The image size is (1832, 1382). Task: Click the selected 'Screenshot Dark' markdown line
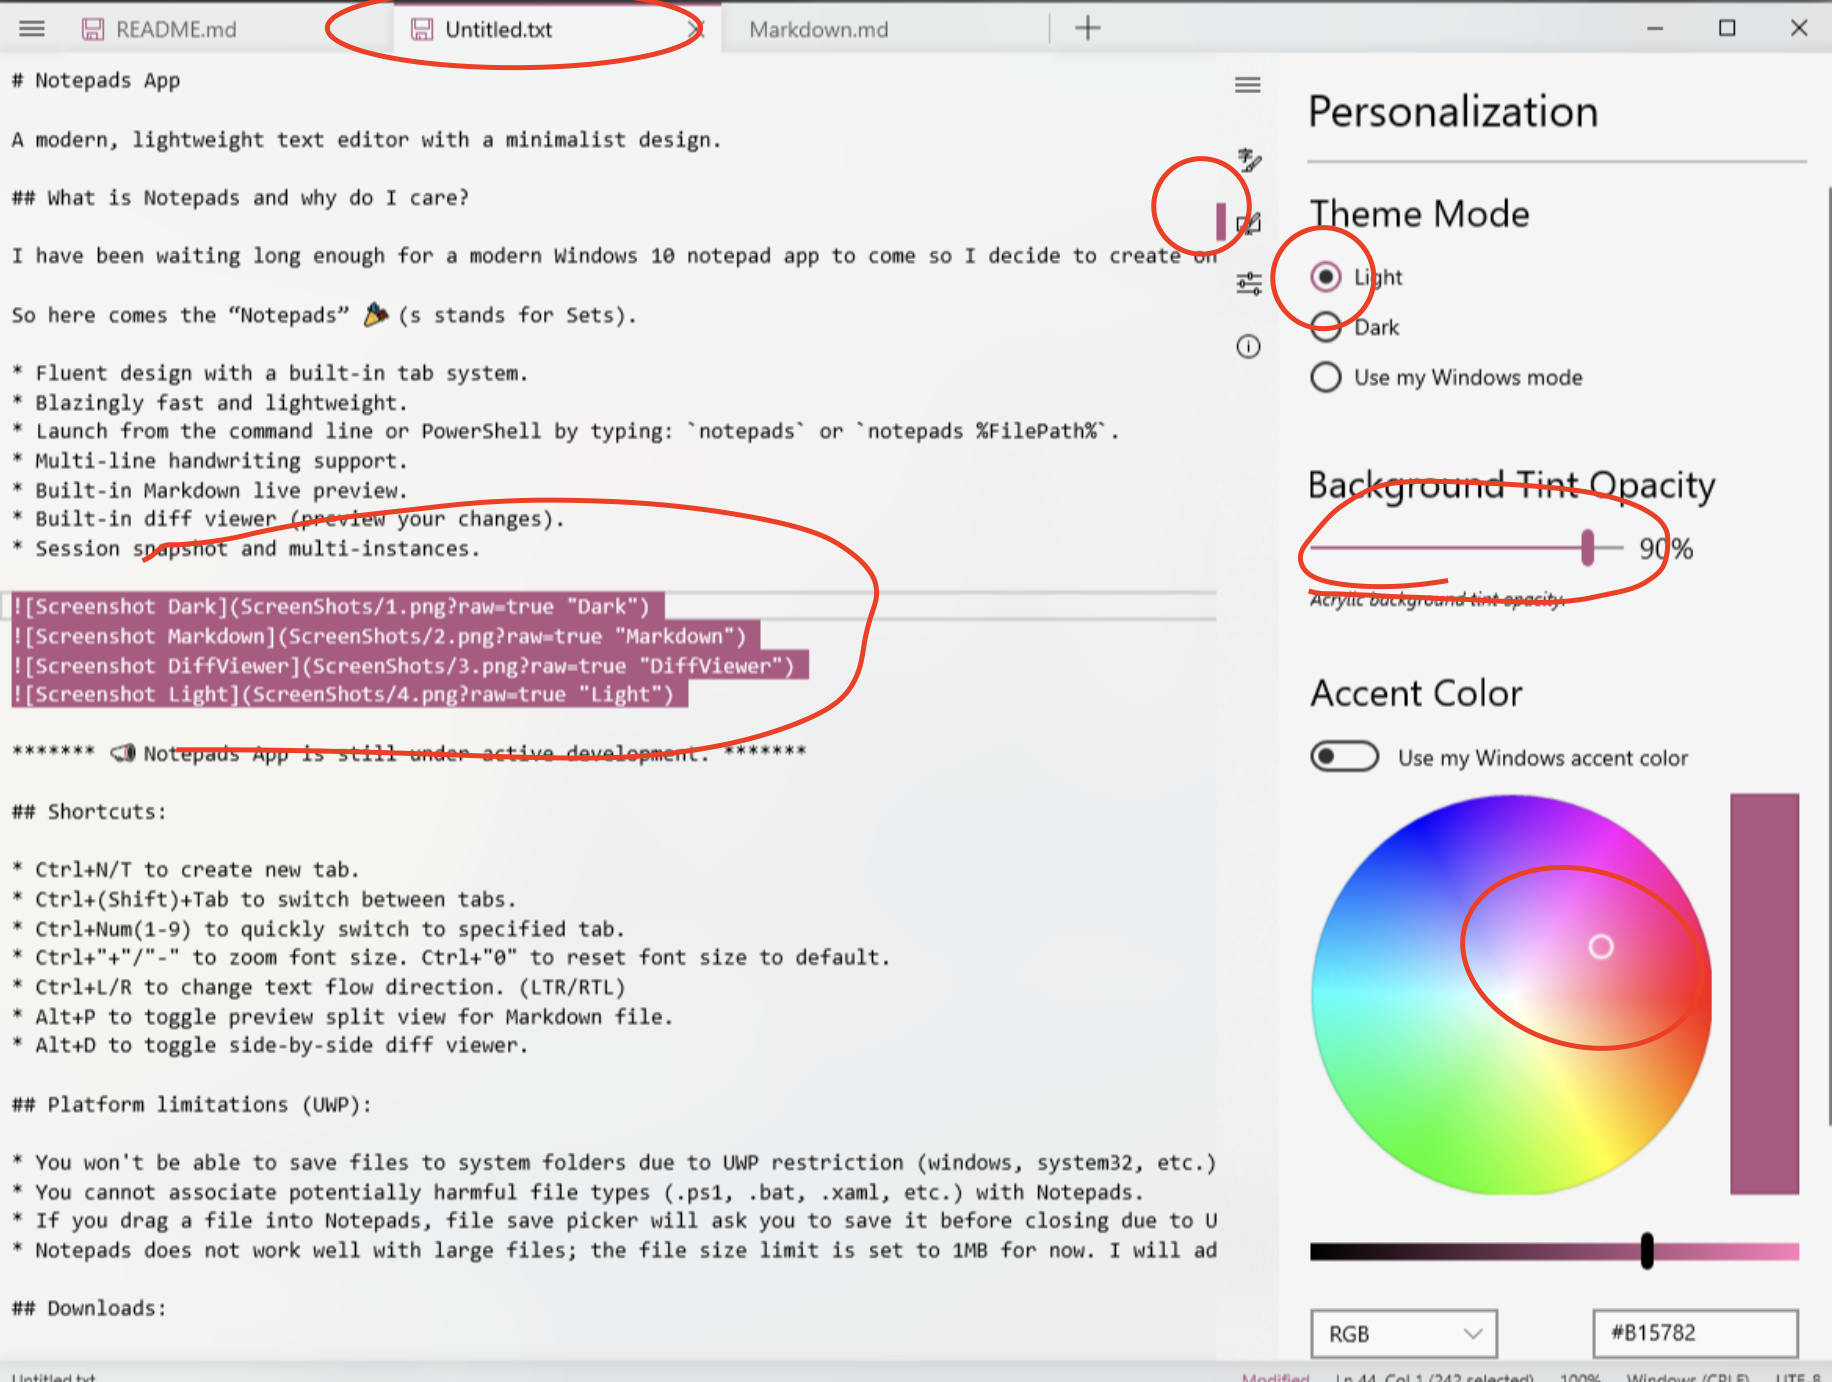point(337,607)
